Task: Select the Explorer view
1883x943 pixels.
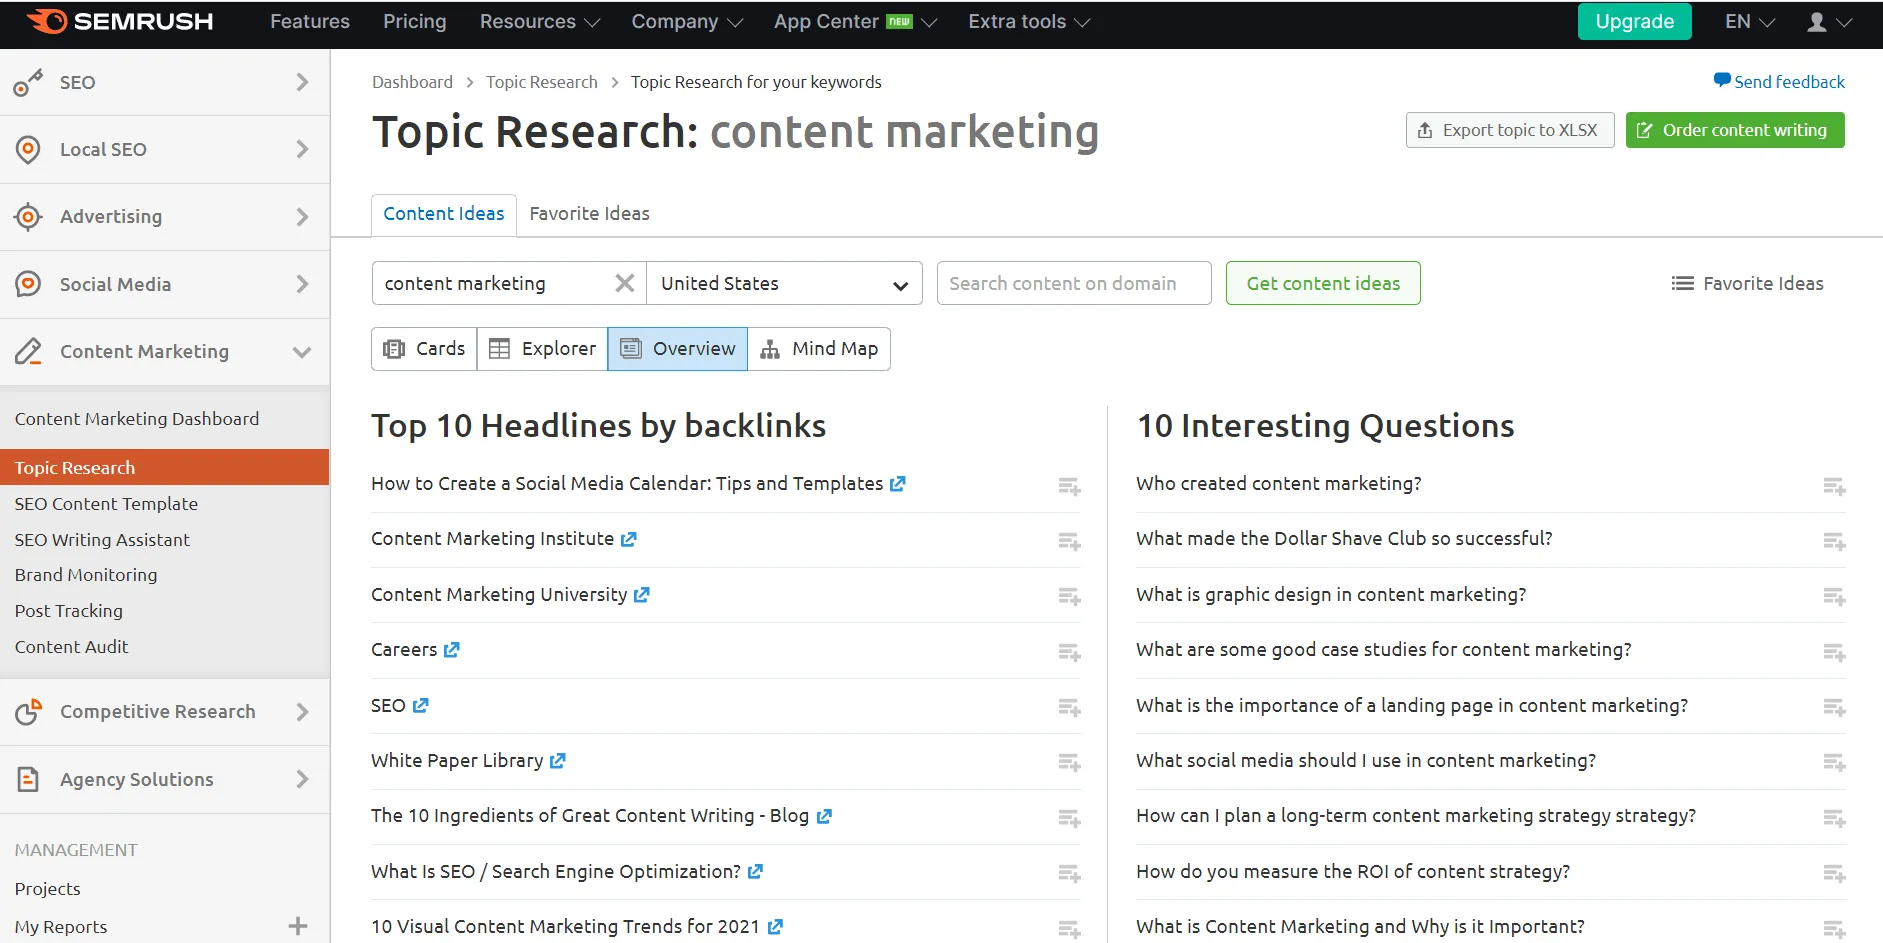Action: pos(542,349)
